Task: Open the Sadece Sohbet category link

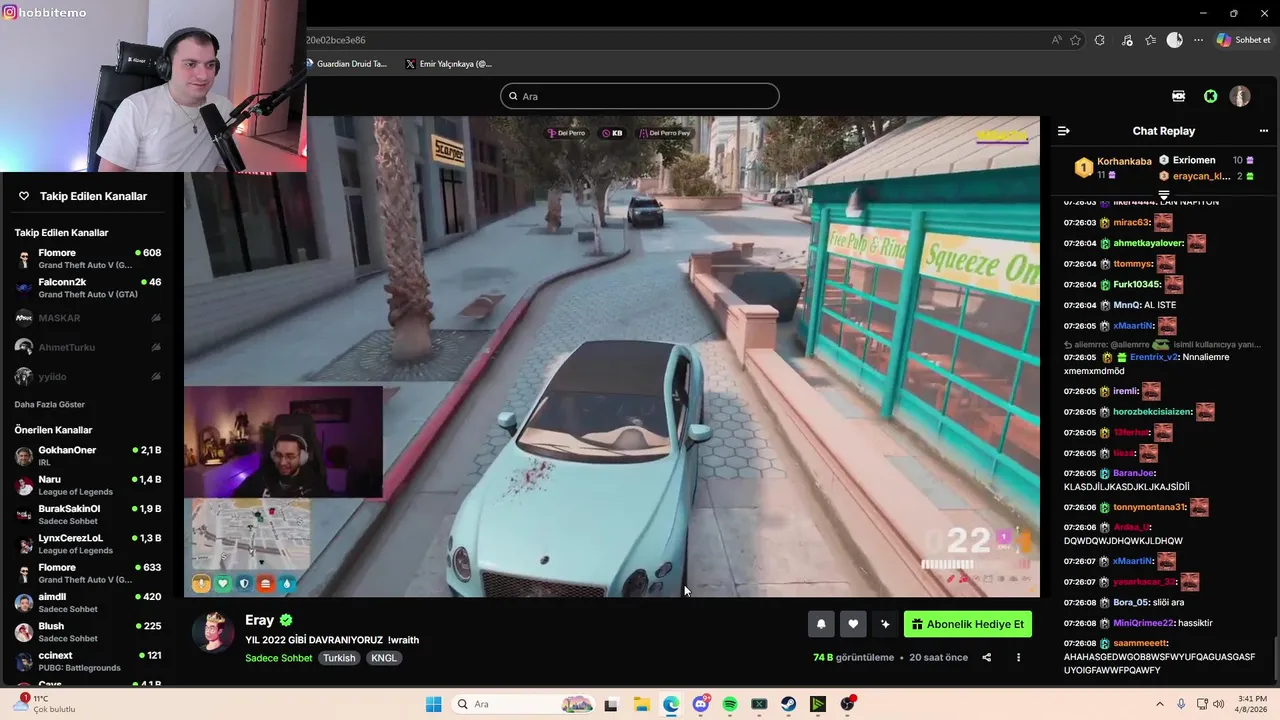Action: [x=279, y=658]
